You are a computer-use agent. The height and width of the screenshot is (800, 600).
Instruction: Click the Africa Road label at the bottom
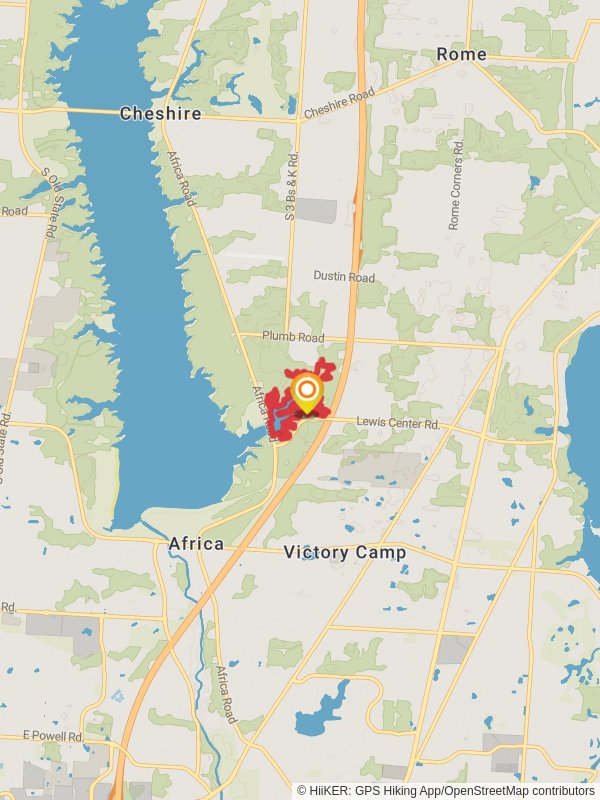(227, 695)
